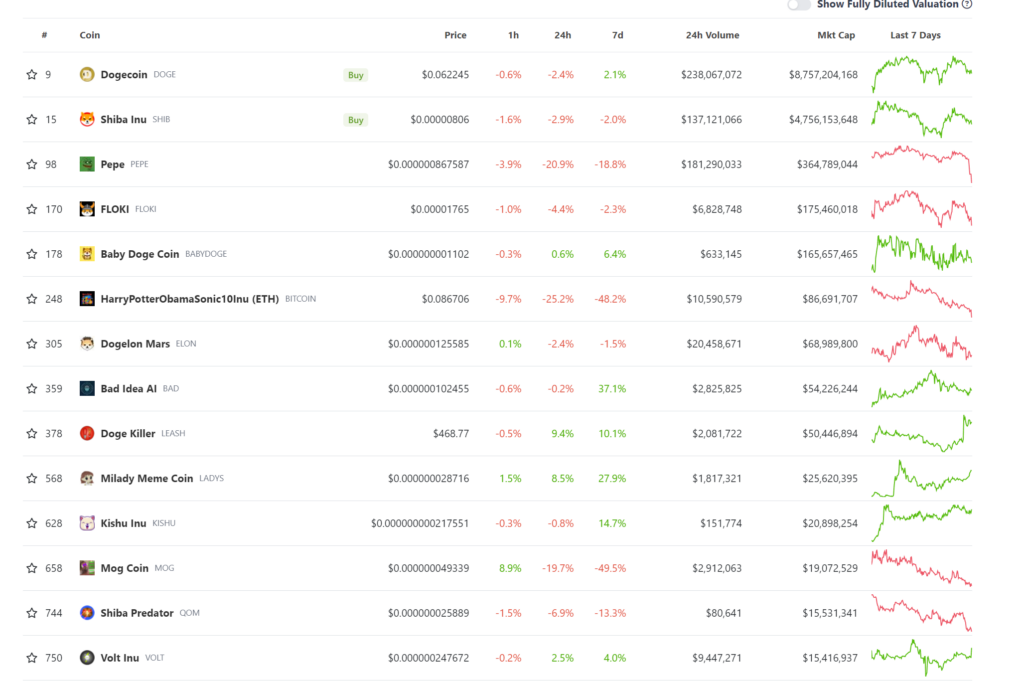Click Dogelon Mars 1h change 0.1%

click(x=510, y=344)
